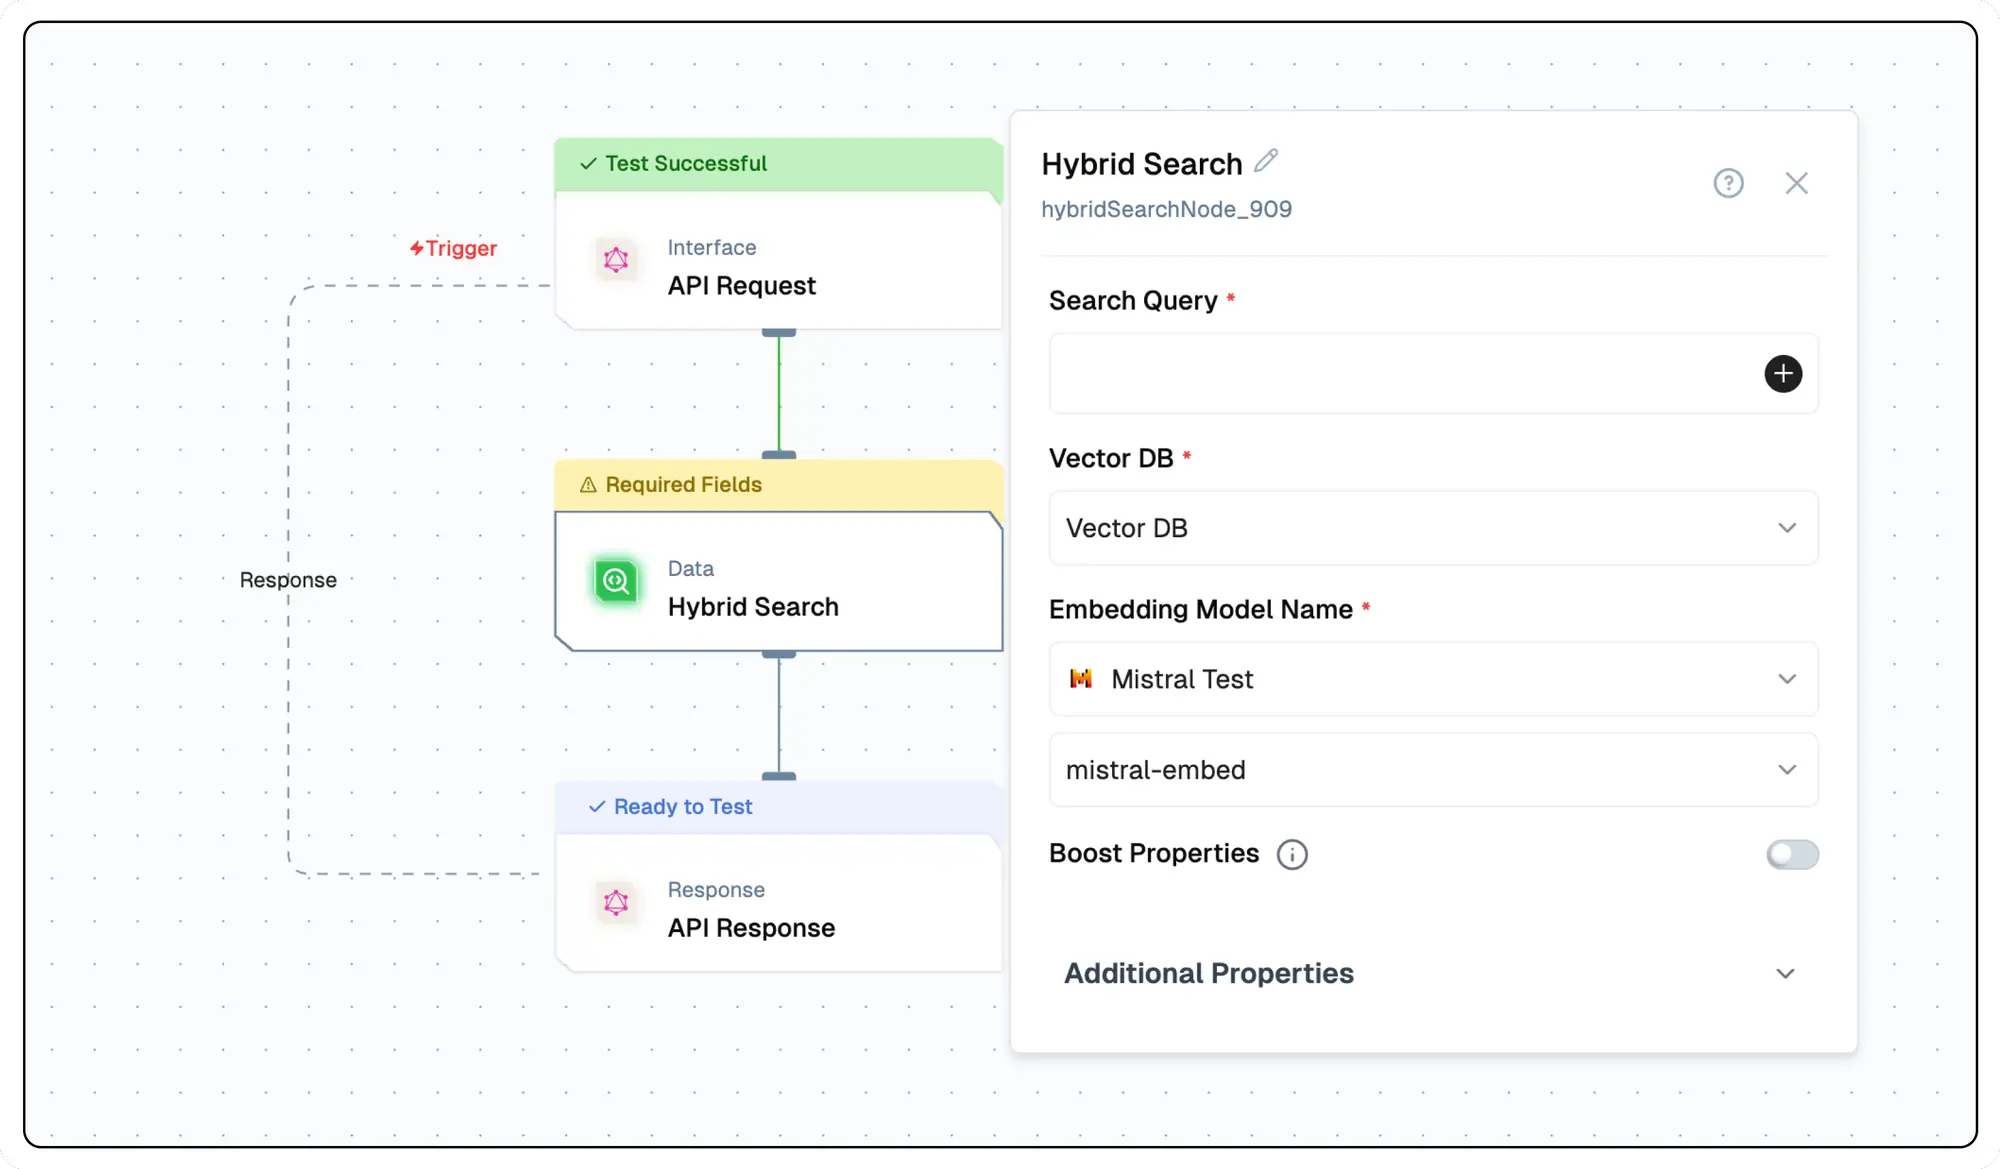Click the pencil edit icon beside Hybrid Search title
Screen dimensions: 2000x1169
point(1266,161)
